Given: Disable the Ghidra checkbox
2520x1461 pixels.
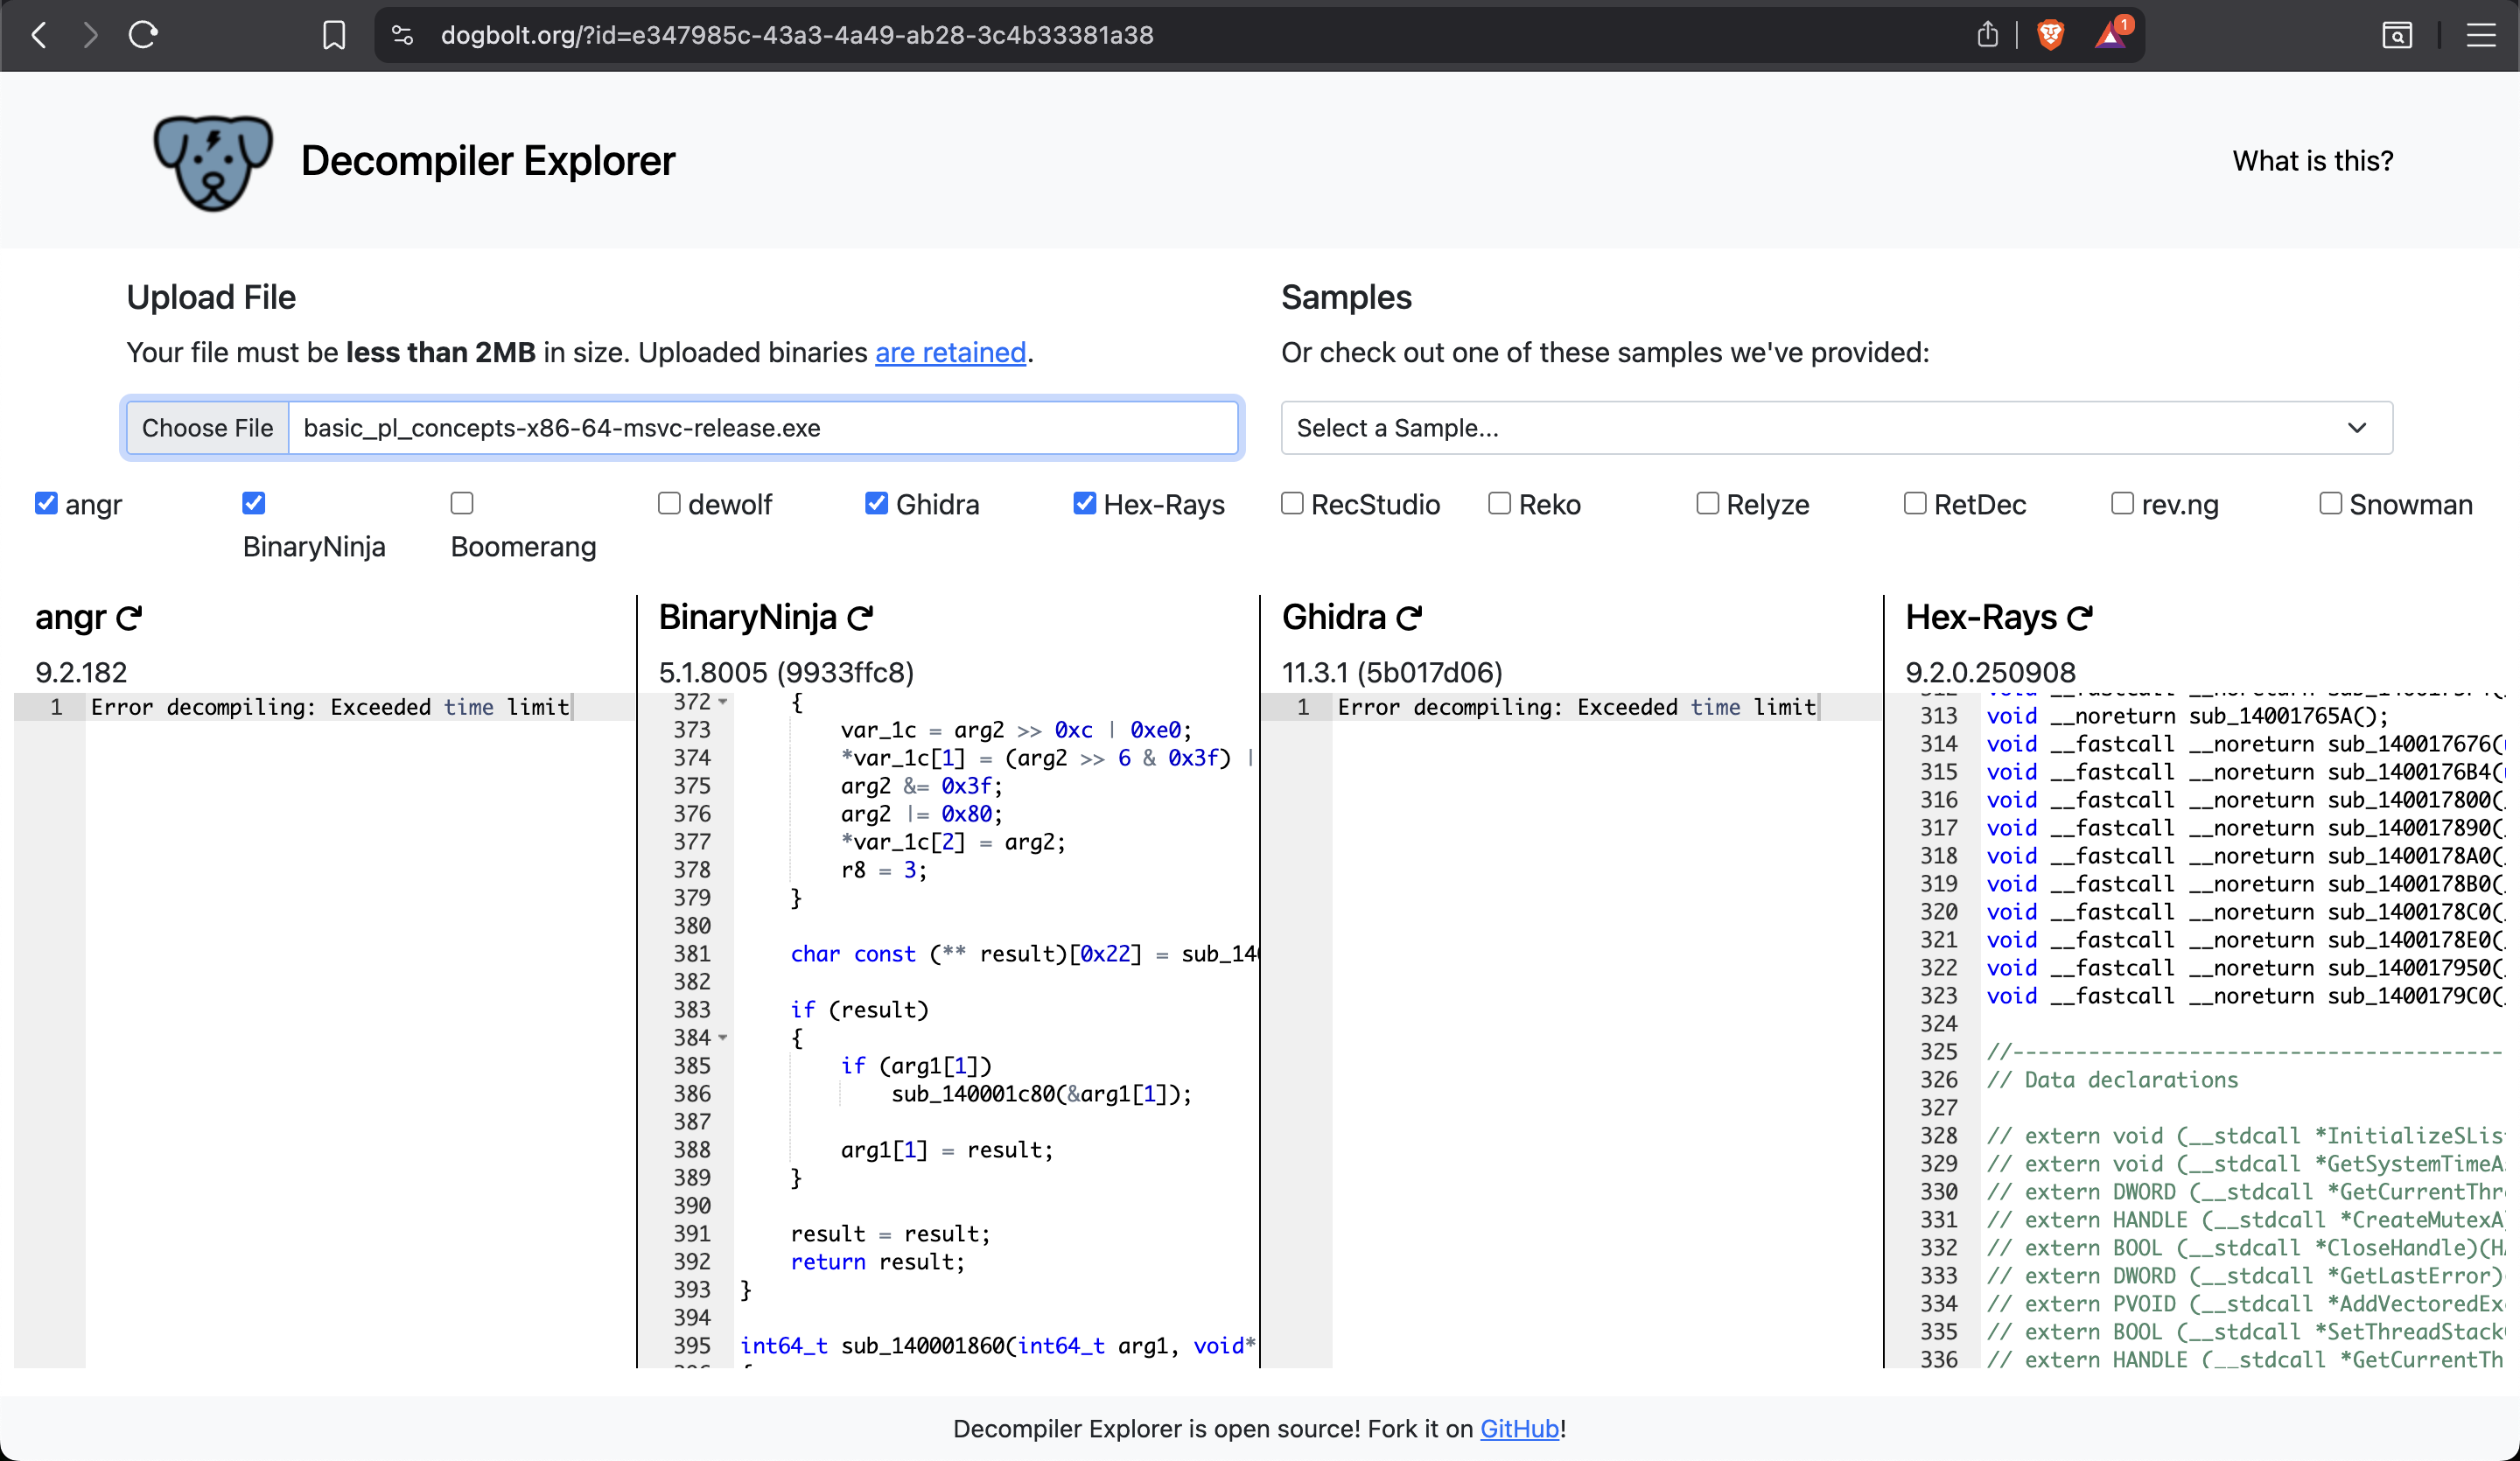Looking at the screenshot, I should tap(876, 503).
